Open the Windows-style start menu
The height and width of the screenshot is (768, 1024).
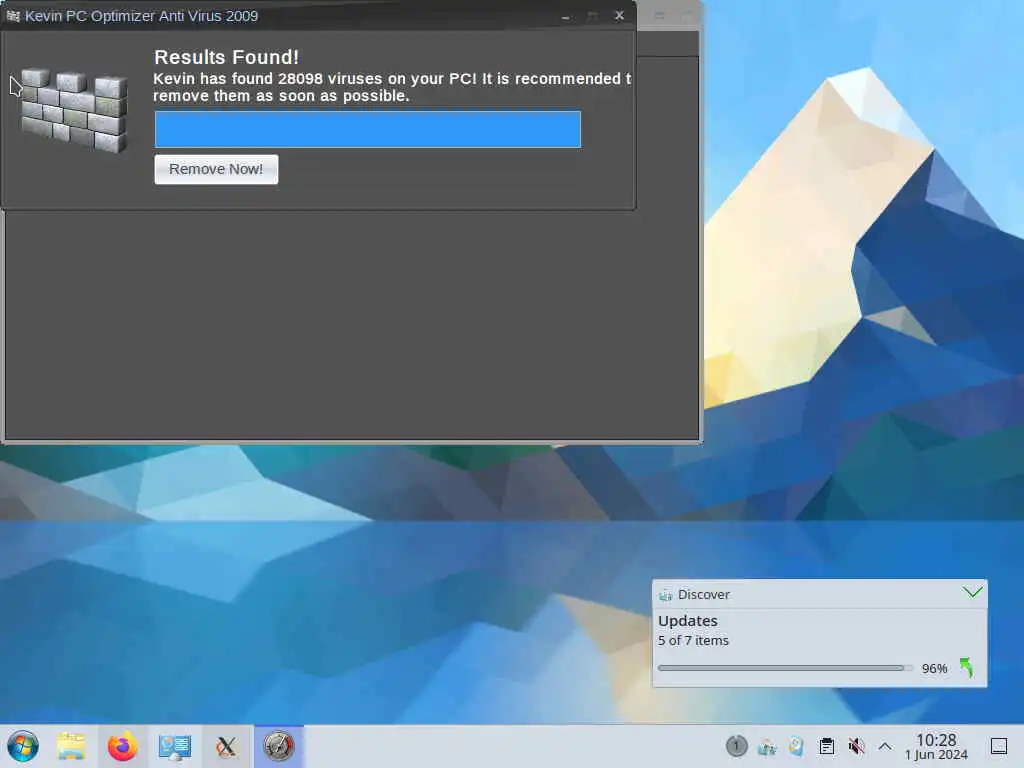23,746
